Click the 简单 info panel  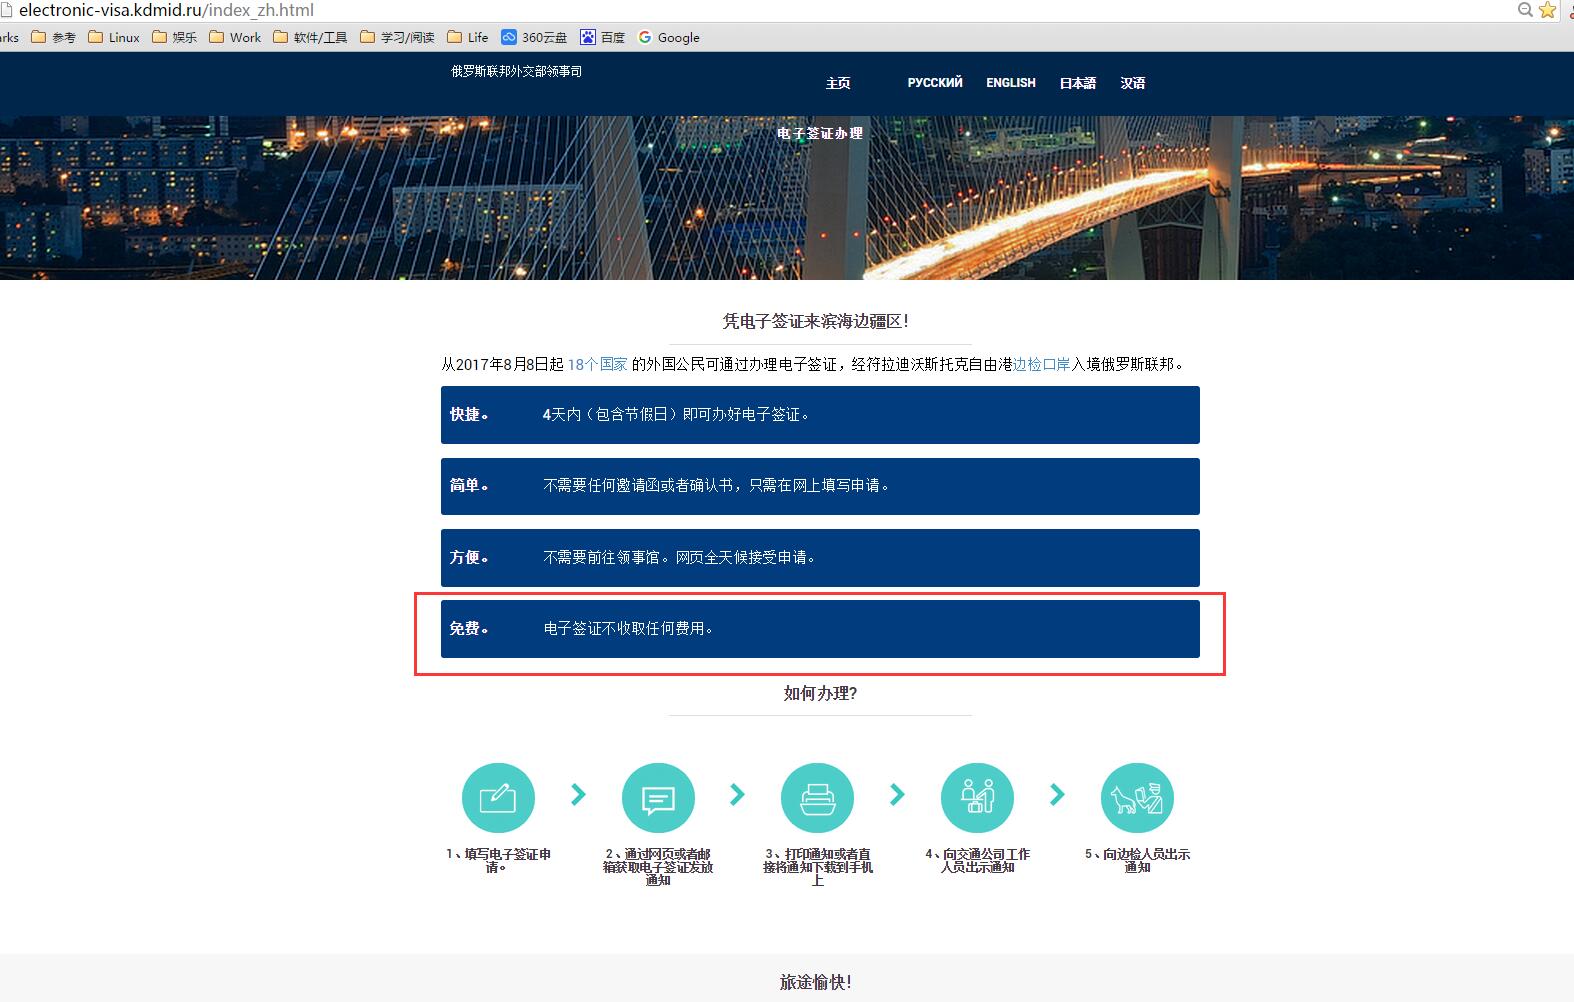(x=820, y=486)
